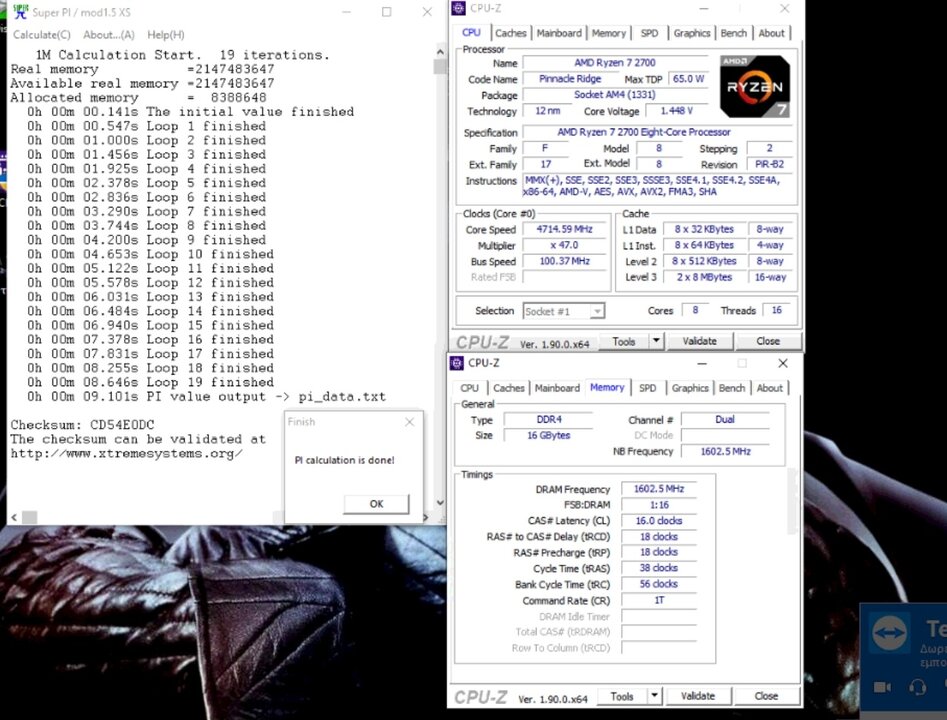The height and width of the screenshot is (720, 947).
Task: Select Mainboard tab in bottom CPU-Z window
Action: pyautogui.click(x=557, y=388)
